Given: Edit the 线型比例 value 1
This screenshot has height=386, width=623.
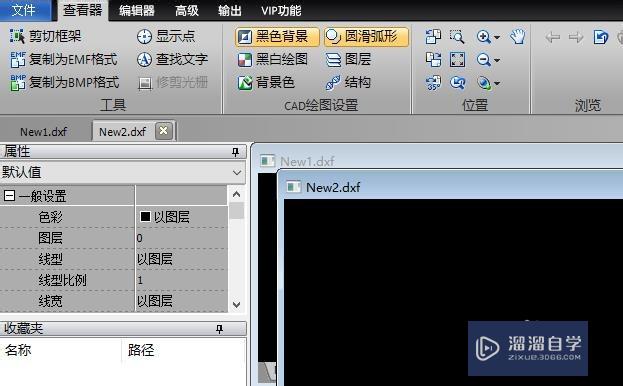Looking at the screenshot, I should click(182, 280).
